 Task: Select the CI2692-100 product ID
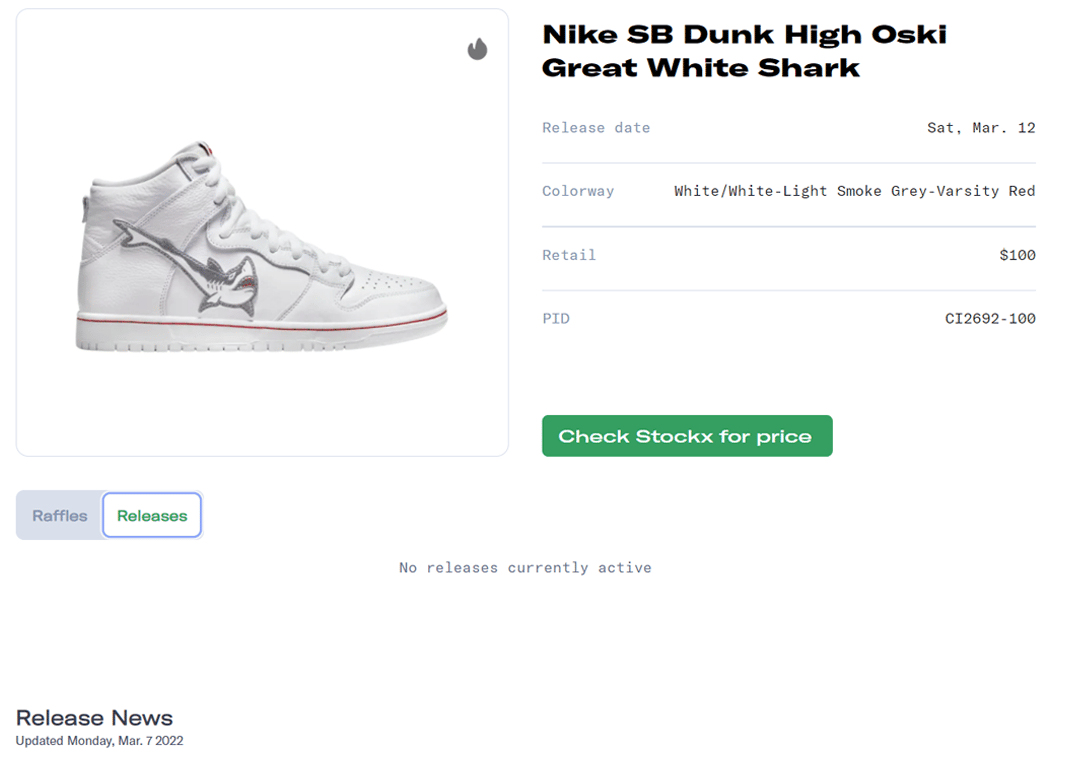tap(990, 319)
